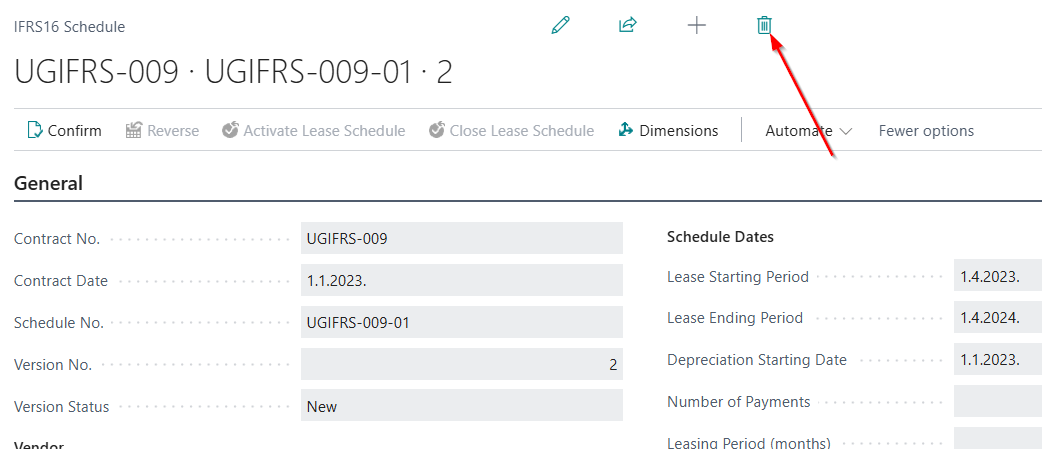Collapse the General section header
Viewport: 1042px width, 449px height.
(x=49, y=183)
